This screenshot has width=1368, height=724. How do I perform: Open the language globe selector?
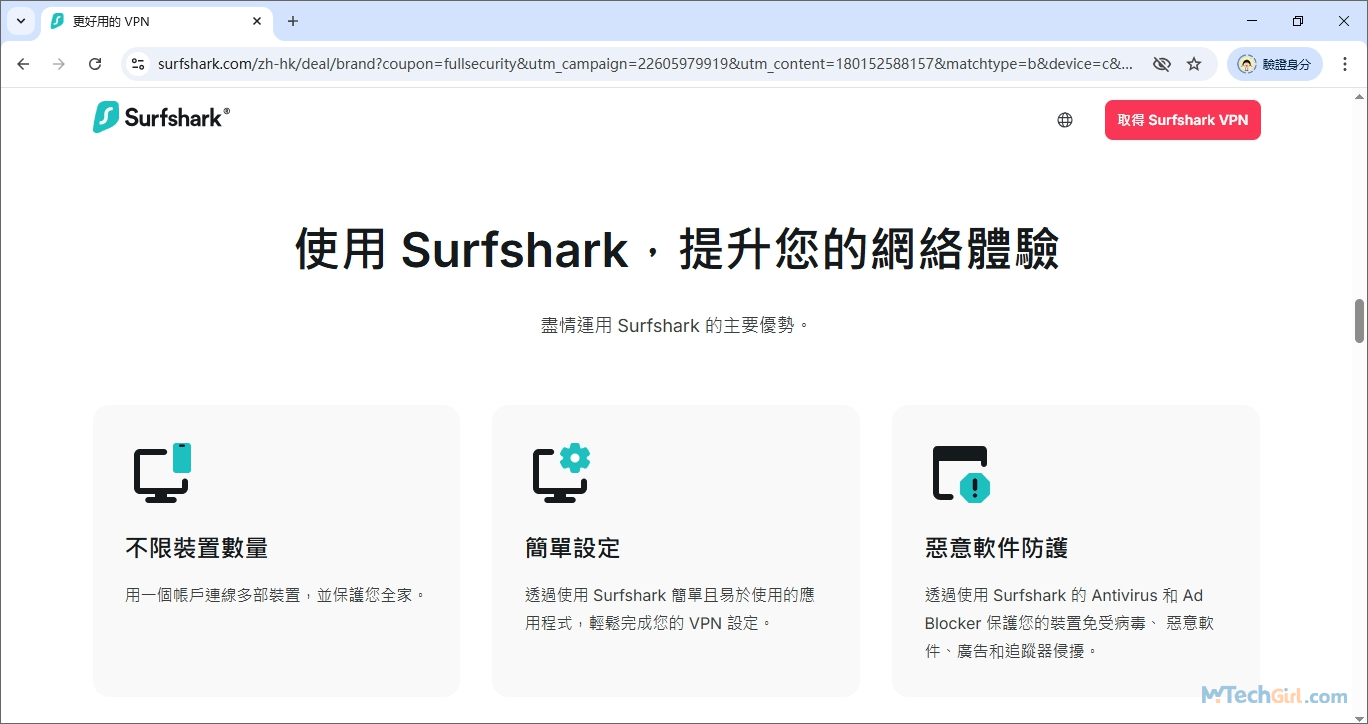[x=1065, y=120]
